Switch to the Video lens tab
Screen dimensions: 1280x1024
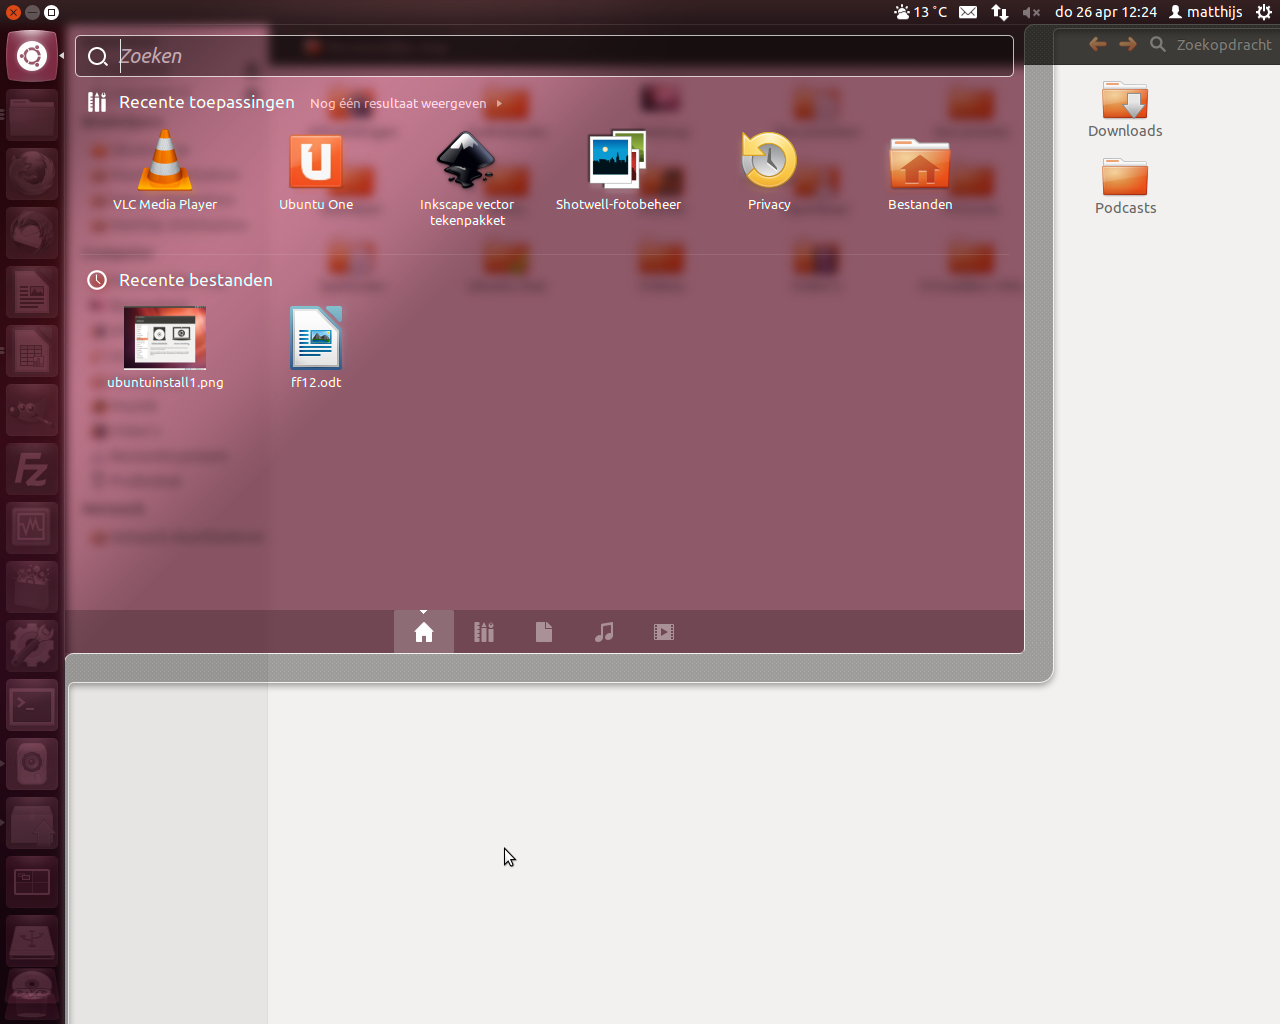pos(664,632)
